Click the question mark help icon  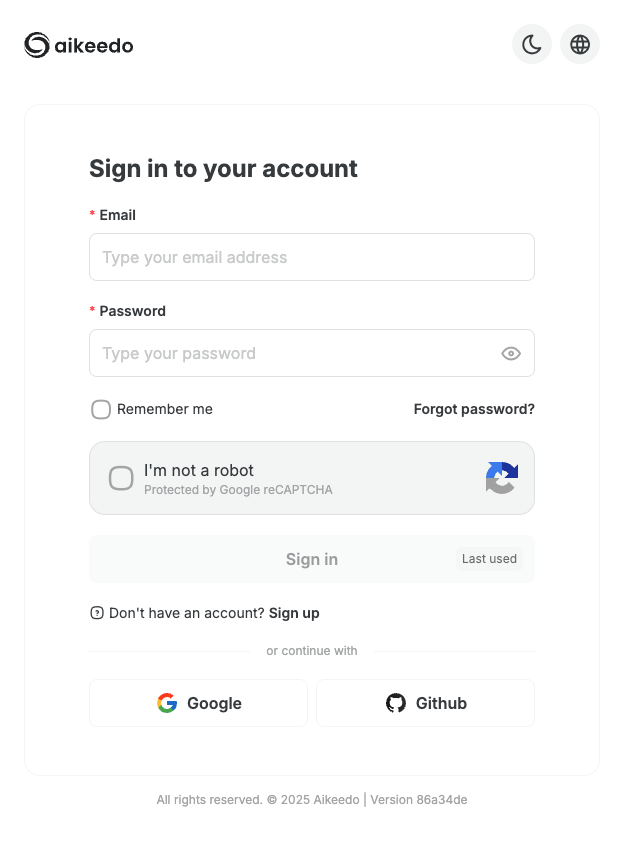(x=97, y=613)
